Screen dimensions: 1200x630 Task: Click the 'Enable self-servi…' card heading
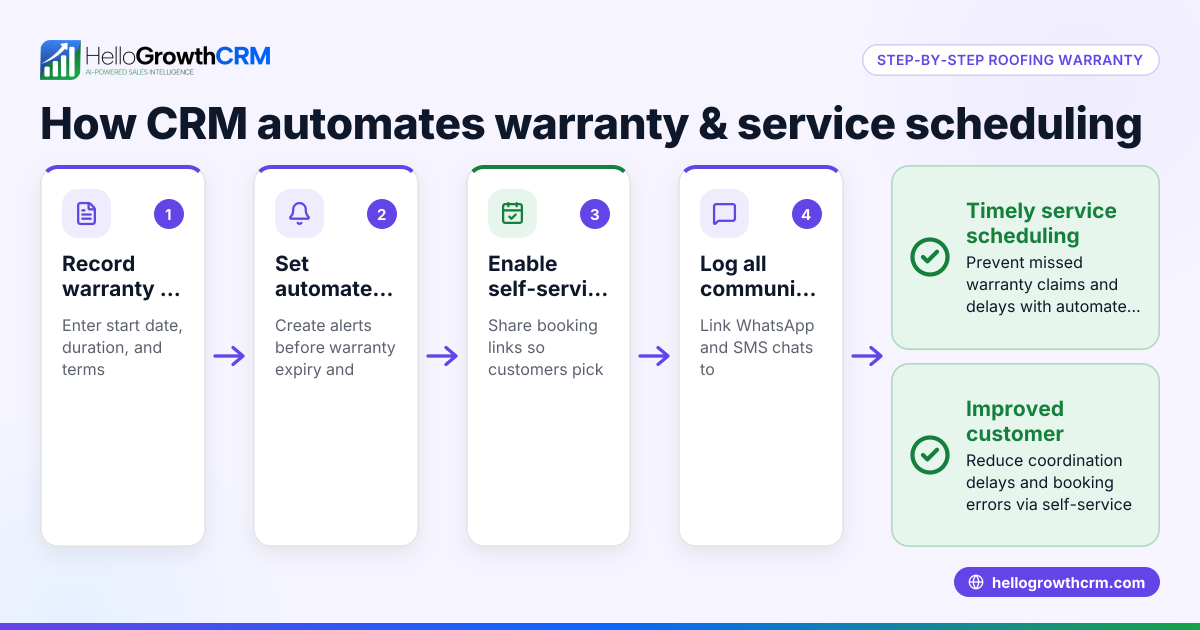point(548,277)
